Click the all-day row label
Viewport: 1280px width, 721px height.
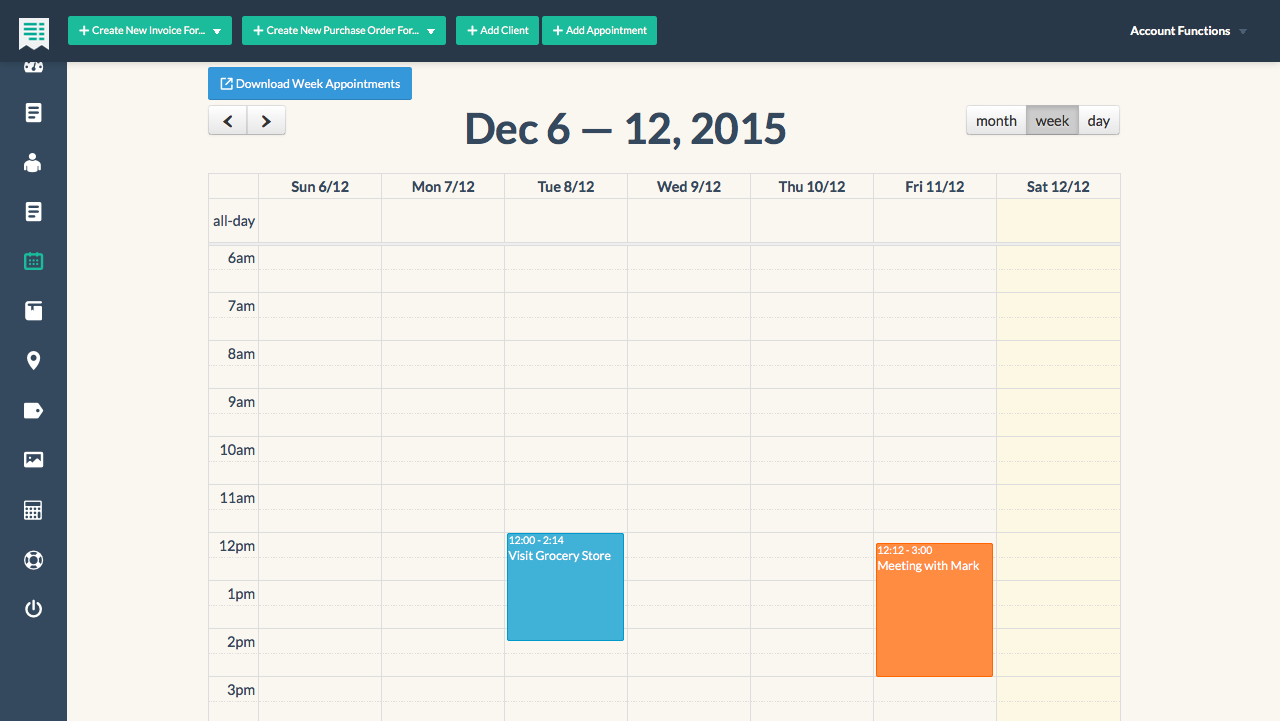click(x=233, y=220)
